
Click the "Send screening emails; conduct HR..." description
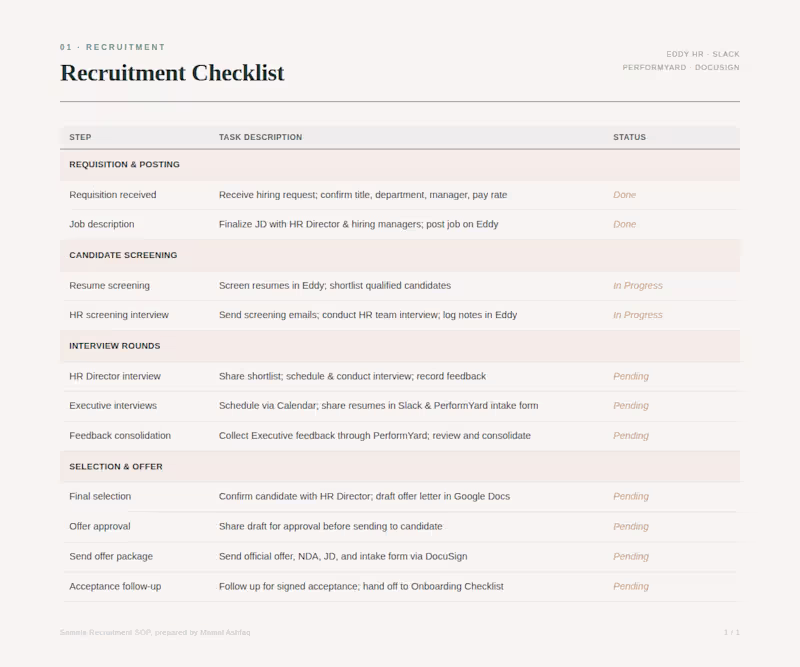(368, 315)
